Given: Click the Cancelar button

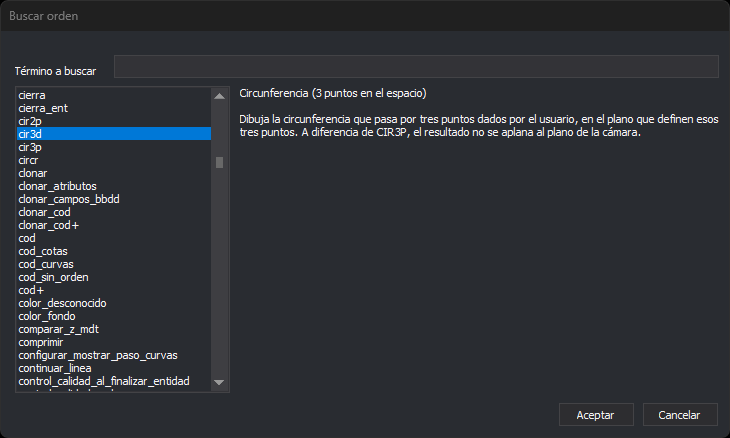Looking at the screenshot, I should tap(680, 415).
